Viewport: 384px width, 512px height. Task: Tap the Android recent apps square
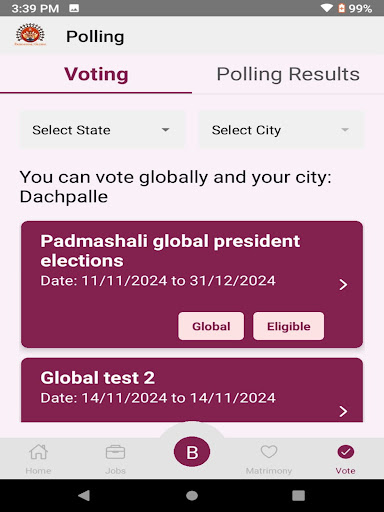(x=298, y=495)
